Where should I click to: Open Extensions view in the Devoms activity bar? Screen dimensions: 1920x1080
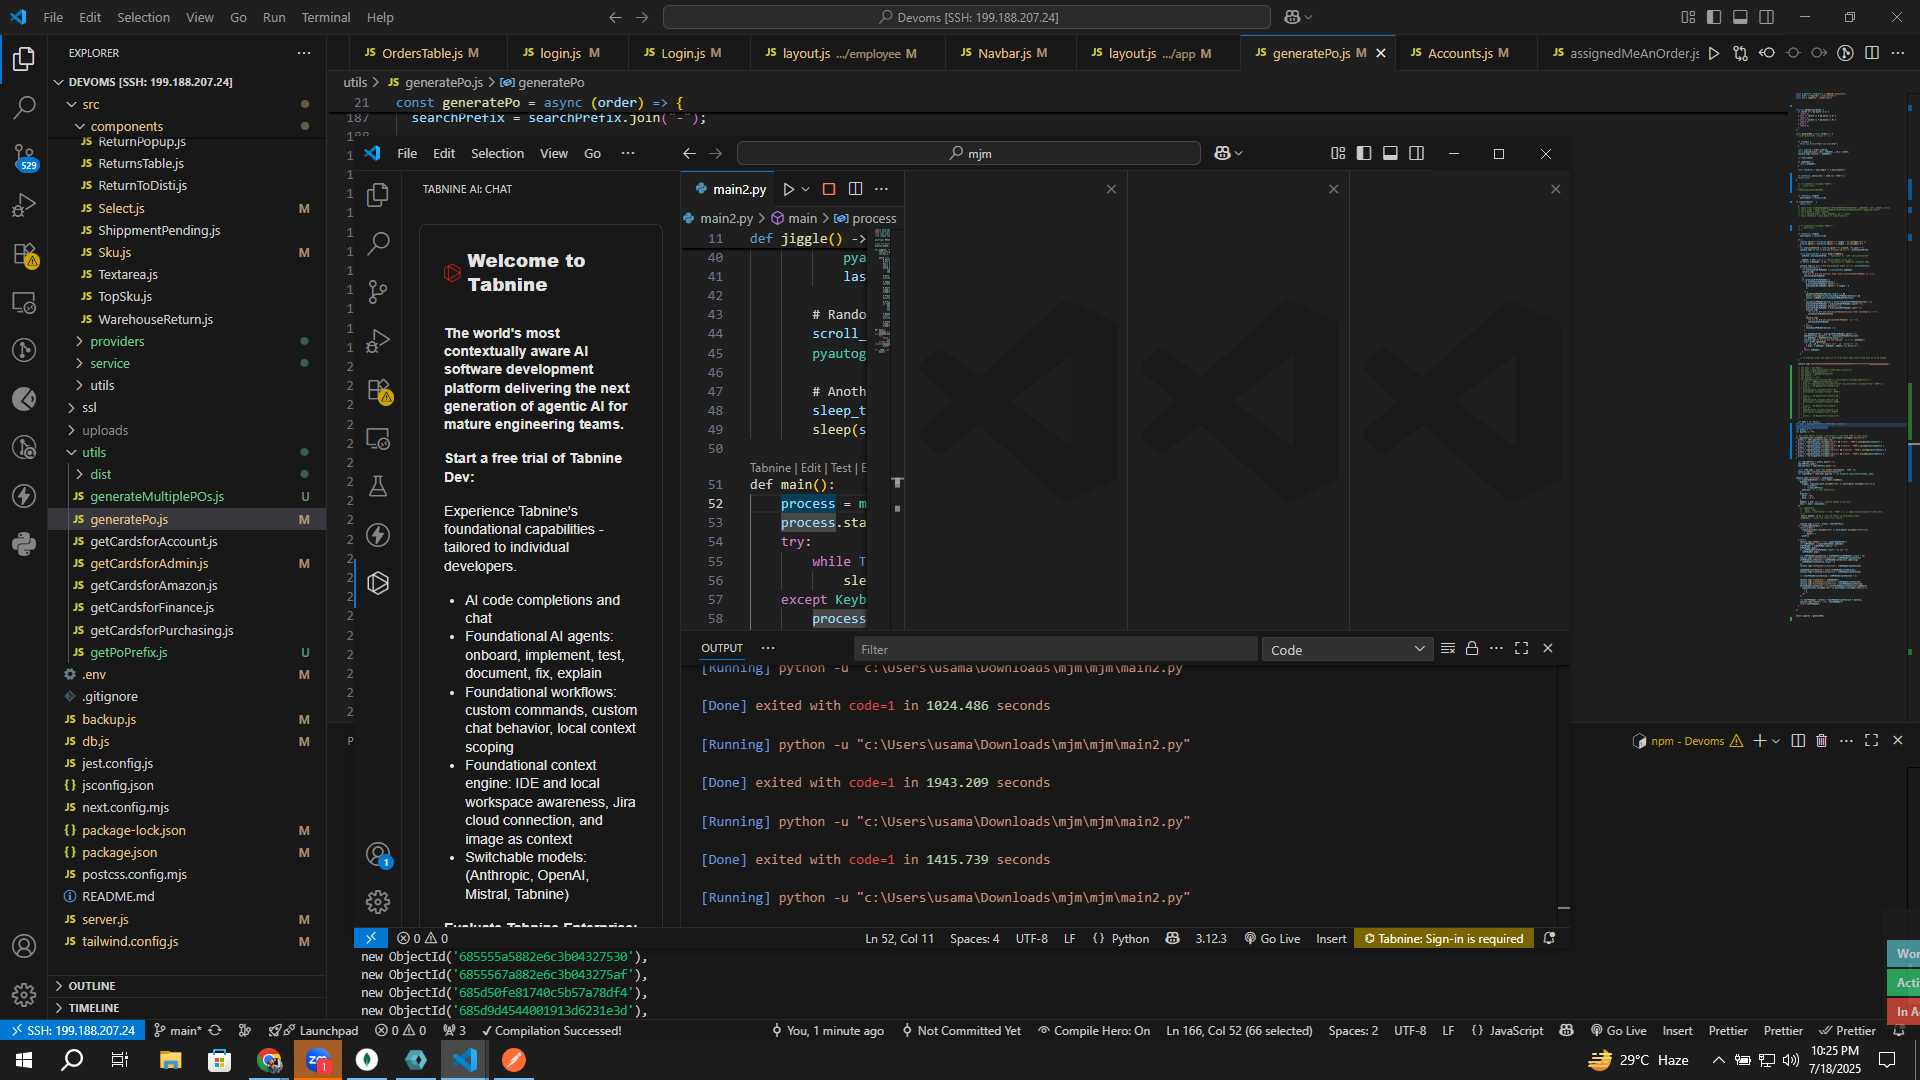(24, 254)
